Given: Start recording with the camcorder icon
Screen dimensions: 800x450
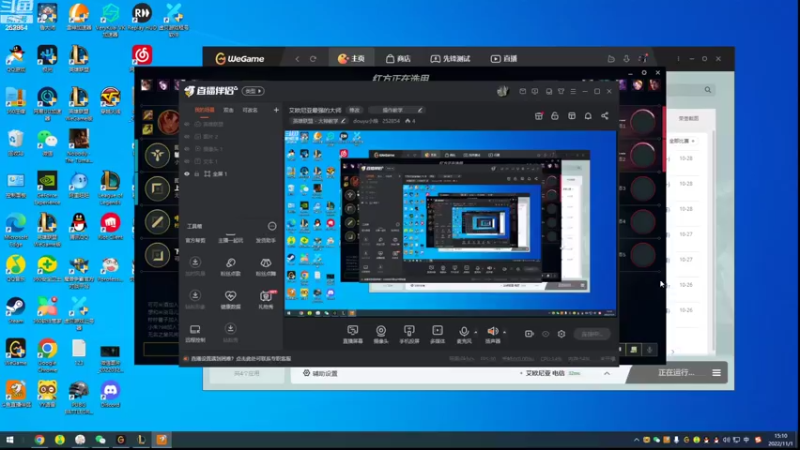Looking at the screenshot, I should pyautogui.click(x=529, y=334).
